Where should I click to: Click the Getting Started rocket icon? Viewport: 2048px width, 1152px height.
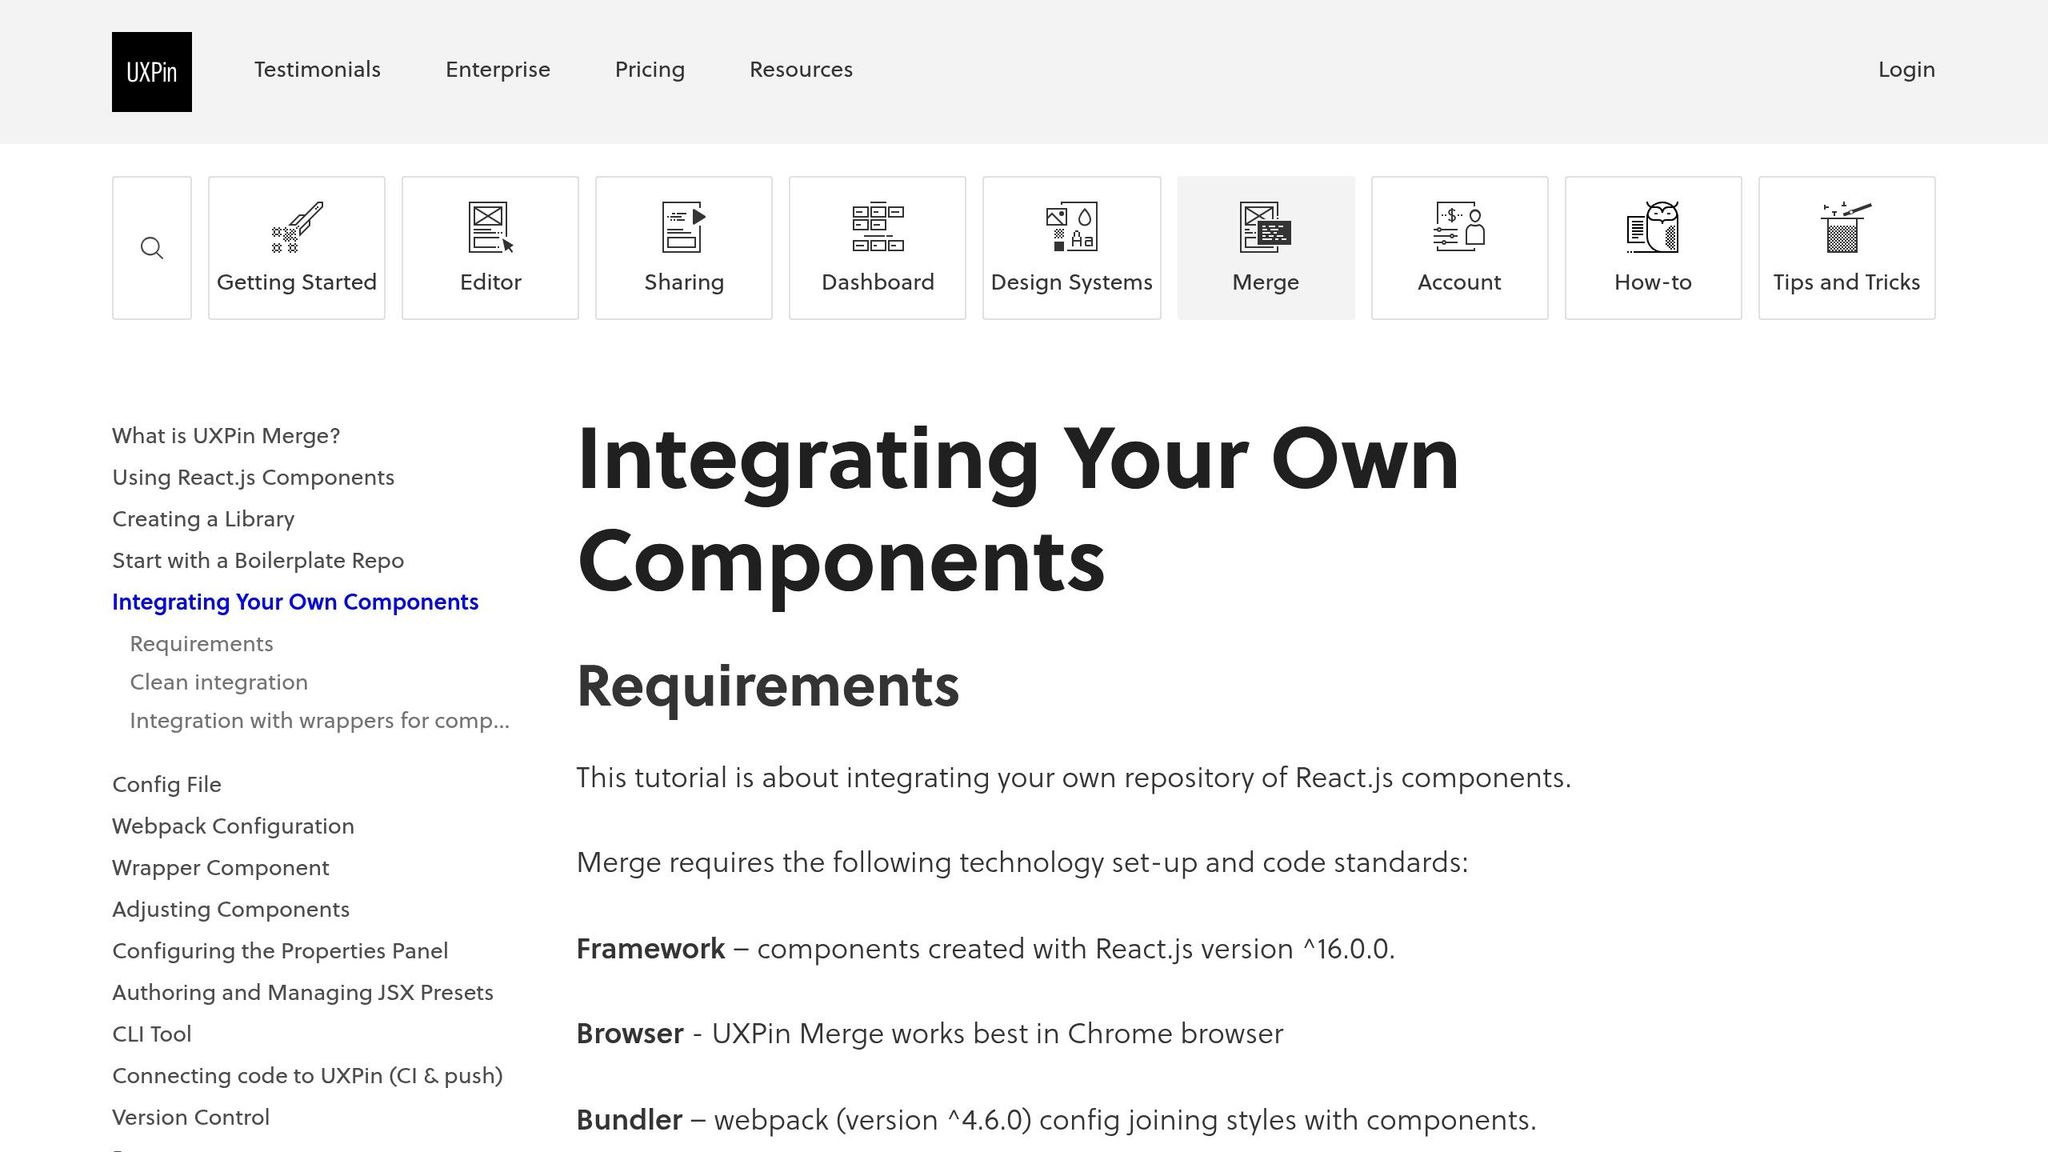click(297, 227)
